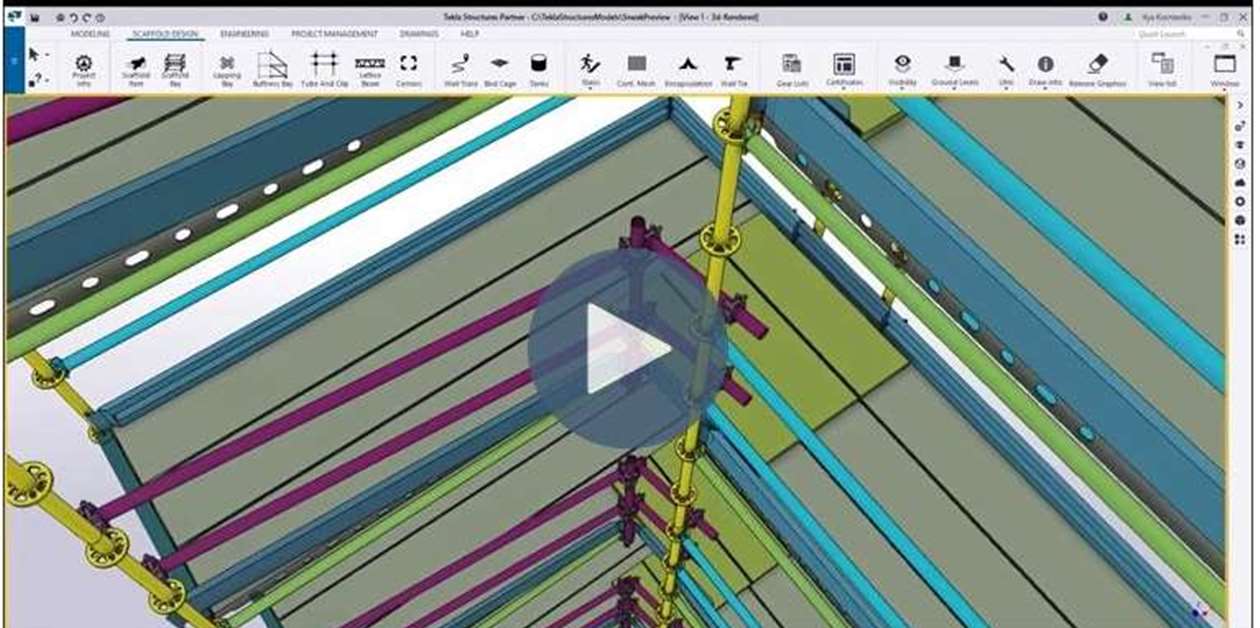Image resolution: width=1260 pixels, height=628 pixels.
Task: Open the Ground Levels tool
Action: (x=954, y=70)
